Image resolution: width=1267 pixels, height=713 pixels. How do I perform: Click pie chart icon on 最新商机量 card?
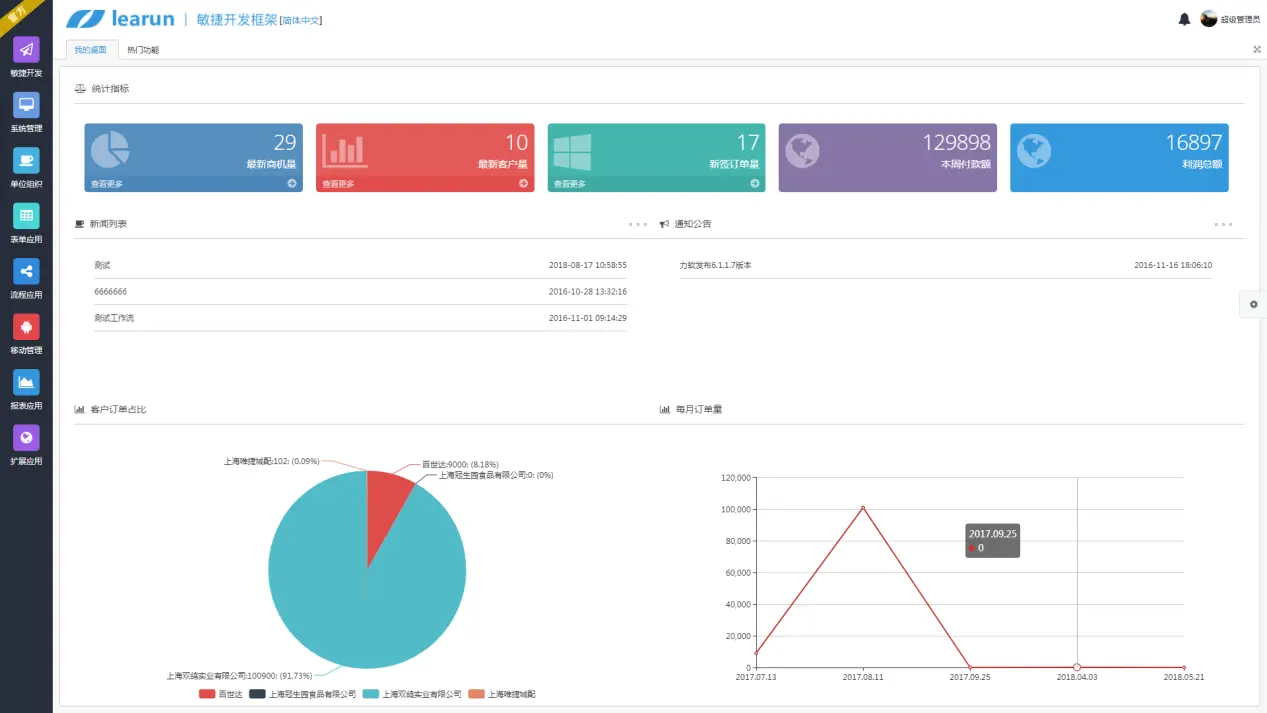[x=110, y=150]
